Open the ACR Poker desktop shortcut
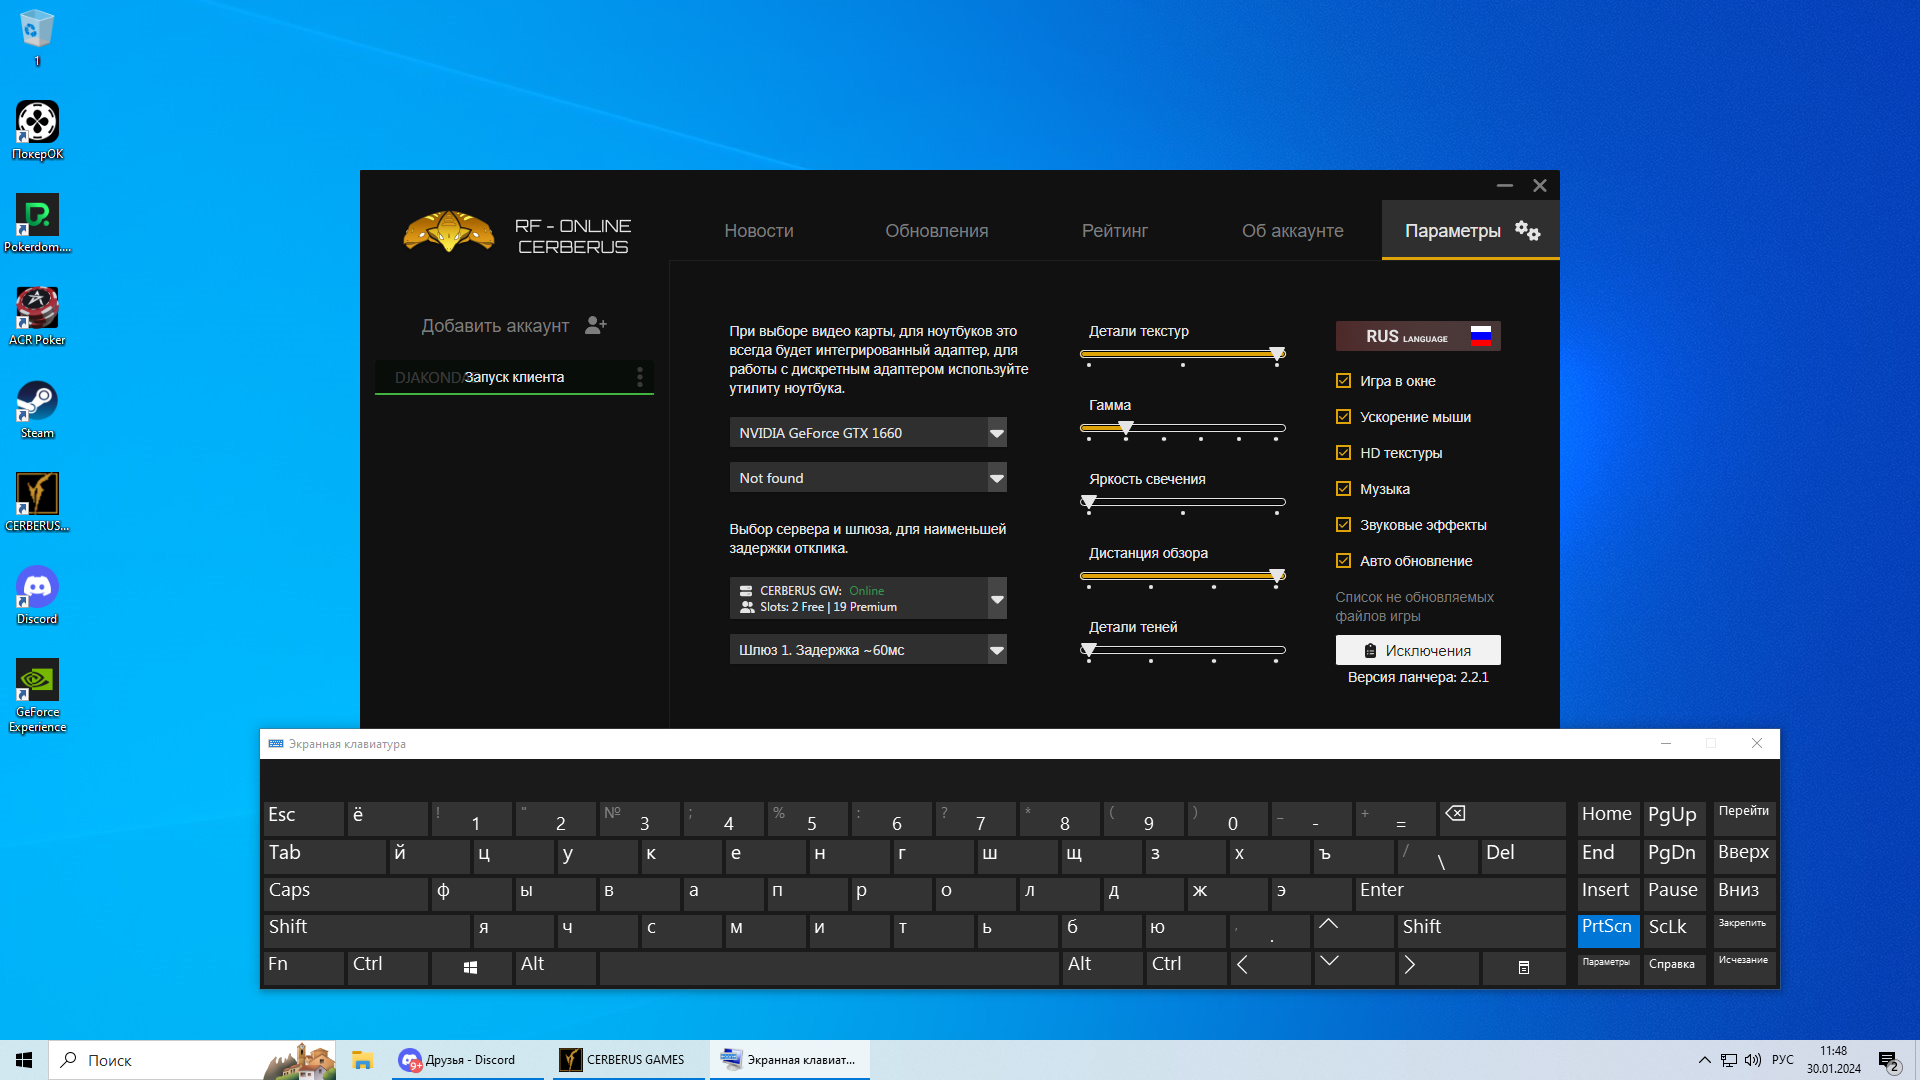The width and height of the screenshot is (1920, 1080). click(37, 316)
